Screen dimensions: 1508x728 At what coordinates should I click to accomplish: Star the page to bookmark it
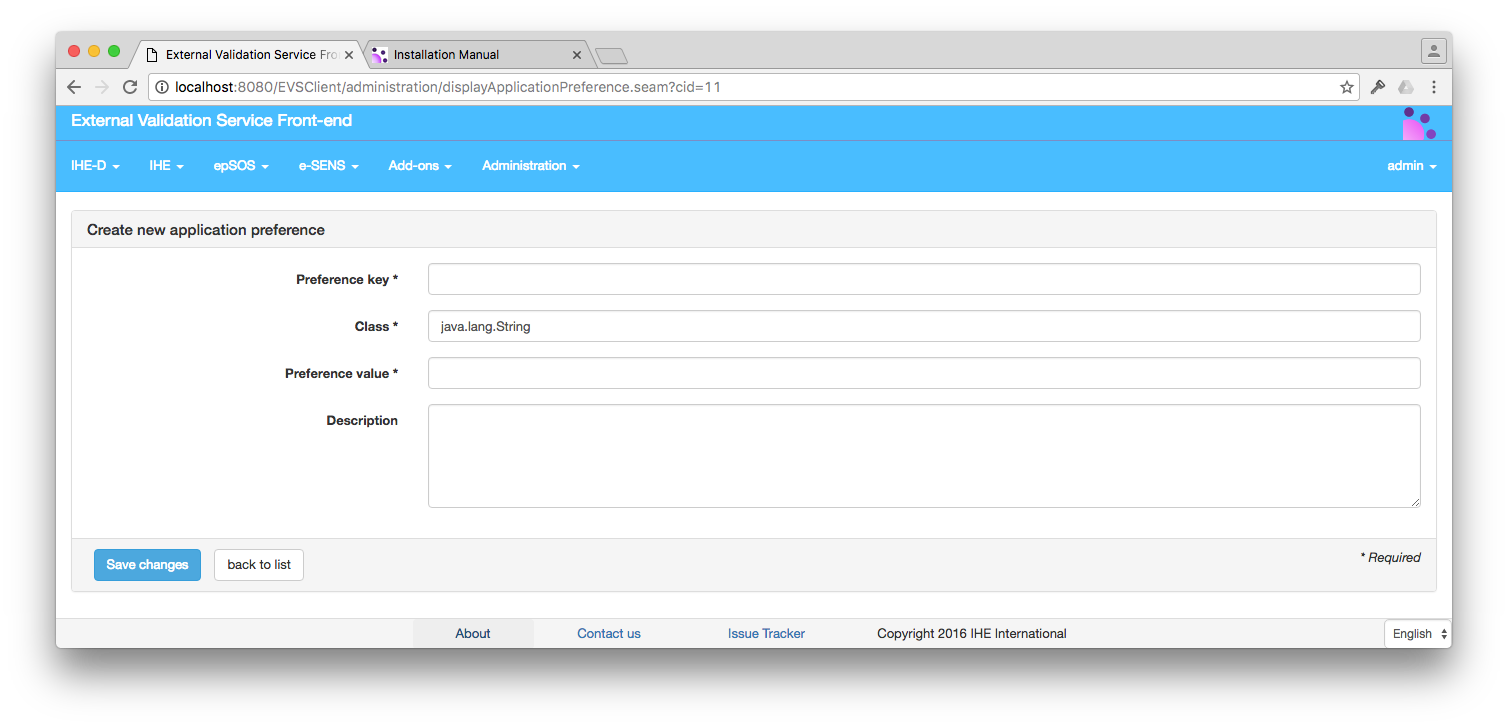pyautogui.click(x=1346, y=87)
